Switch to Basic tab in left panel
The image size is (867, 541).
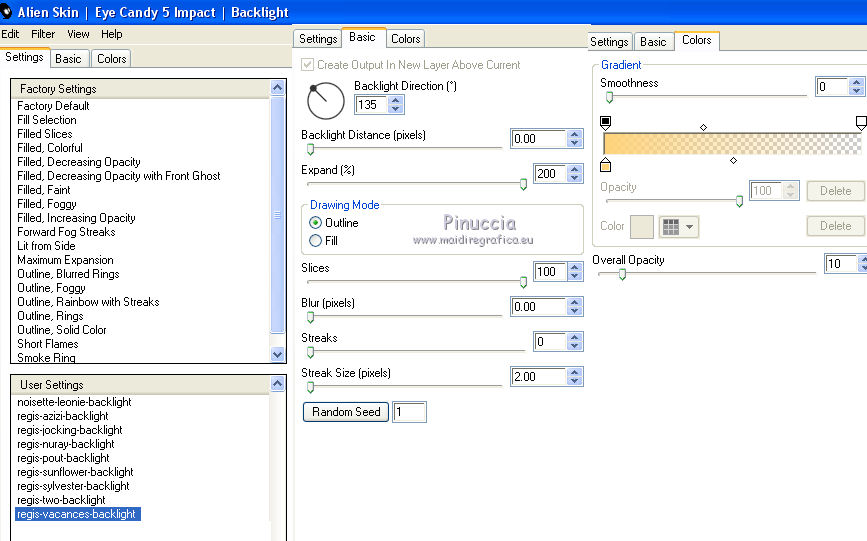pyautogui.click(x=68, y=59)
